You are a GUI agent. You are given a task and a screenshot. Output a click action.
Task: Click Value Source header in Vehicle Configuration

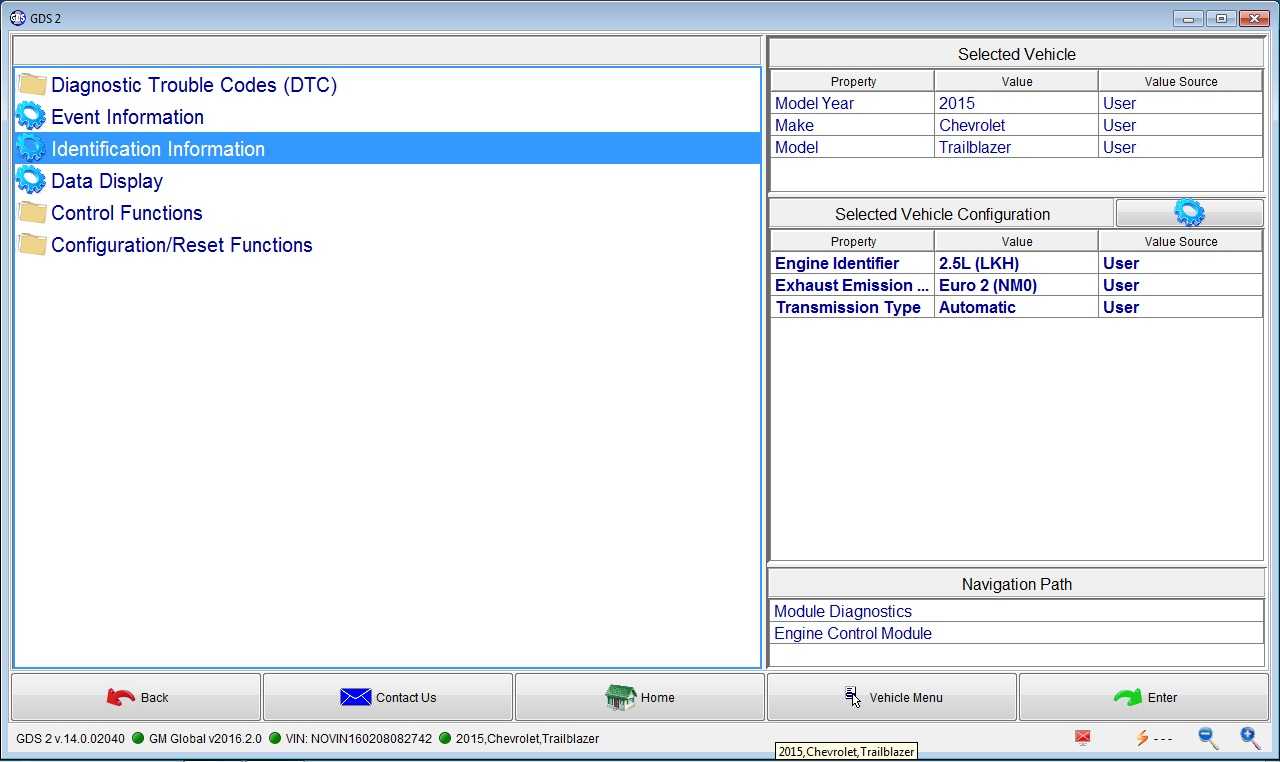pos(1181,241)
